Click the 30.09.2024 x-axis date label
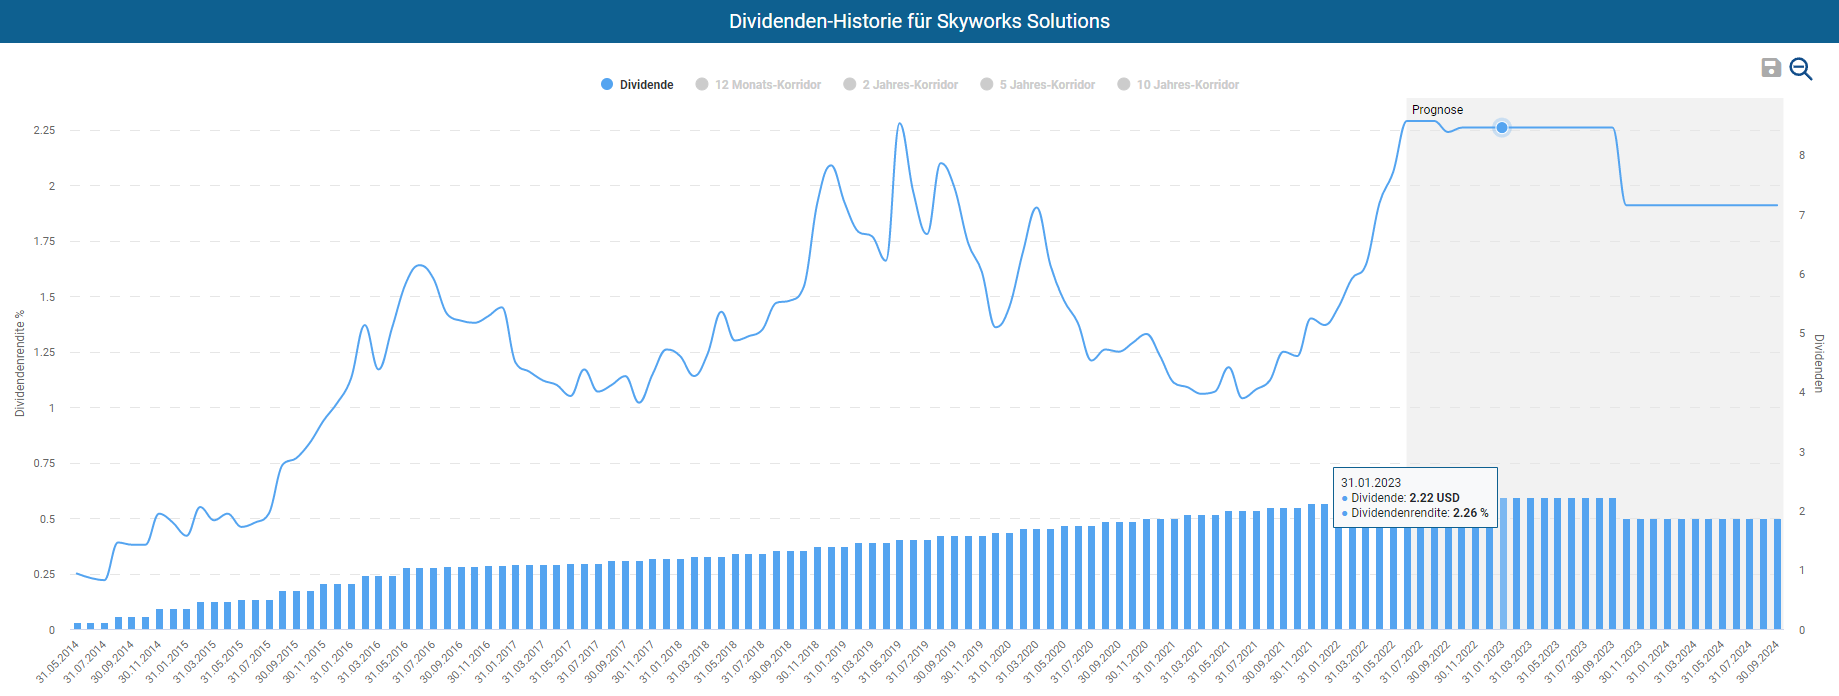The image size is (1839, 696). click(1759, 662)
